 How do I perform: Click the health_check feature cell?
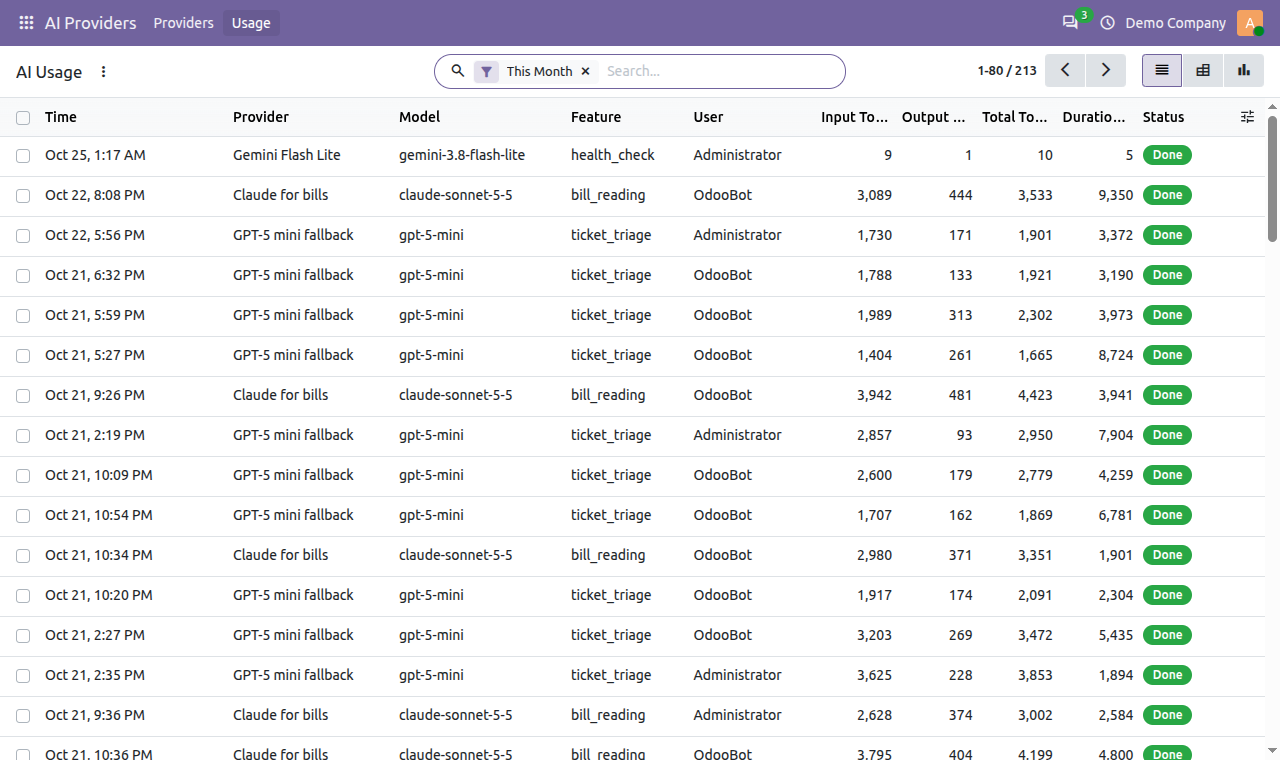(613, 155)
